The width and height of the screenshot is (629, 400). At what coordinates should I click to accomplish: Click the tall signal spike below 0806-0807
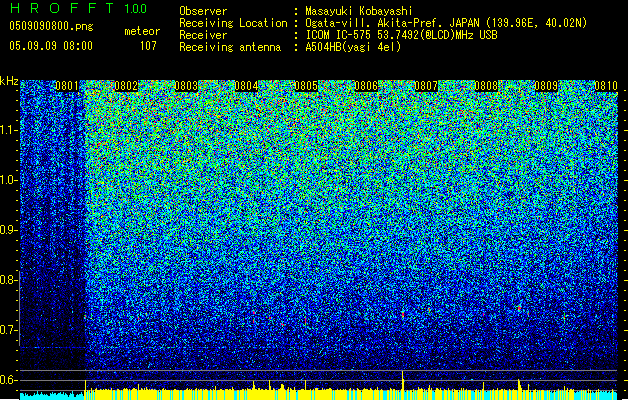402,380
